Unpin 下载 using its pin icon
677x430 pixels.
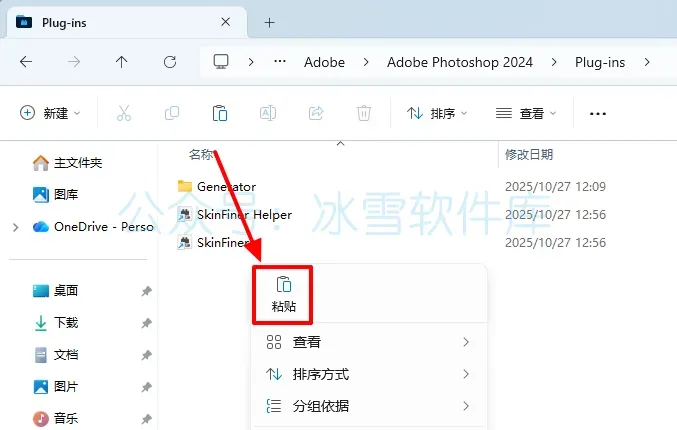146,323
